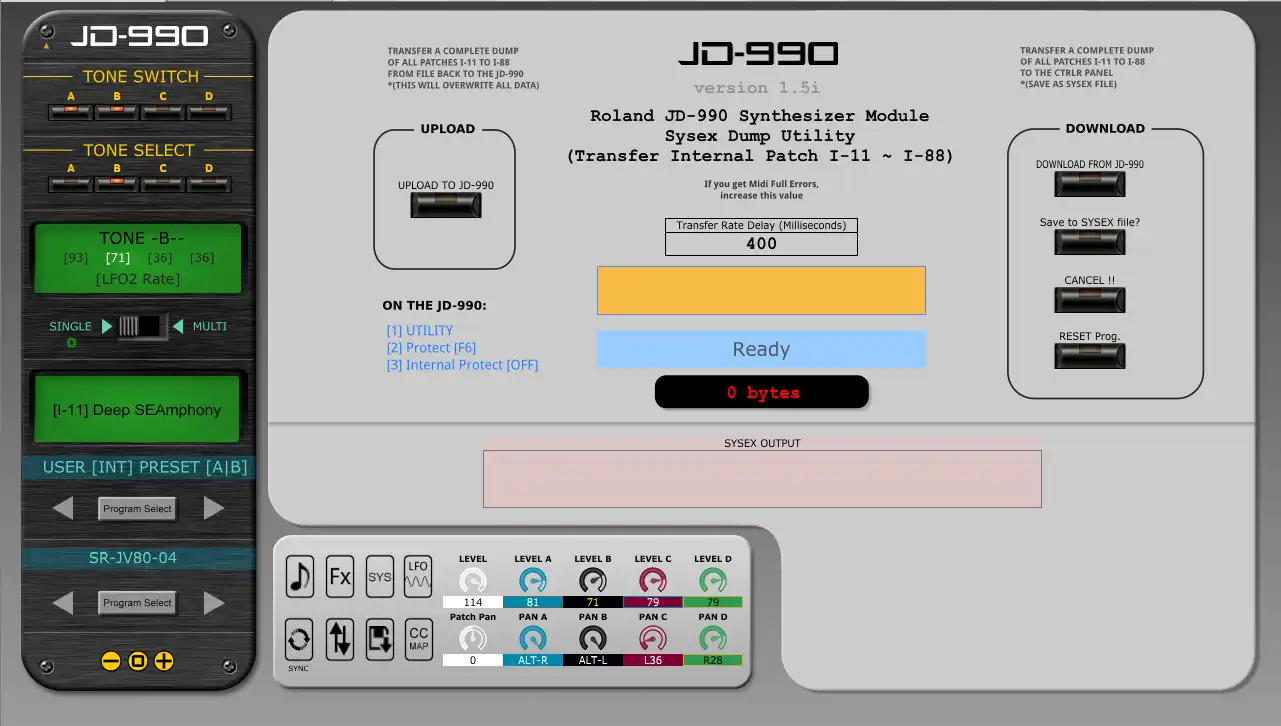Adjust the LEVEL D knob
This screenshot has width=1281, height=726.
pos(713,580)
